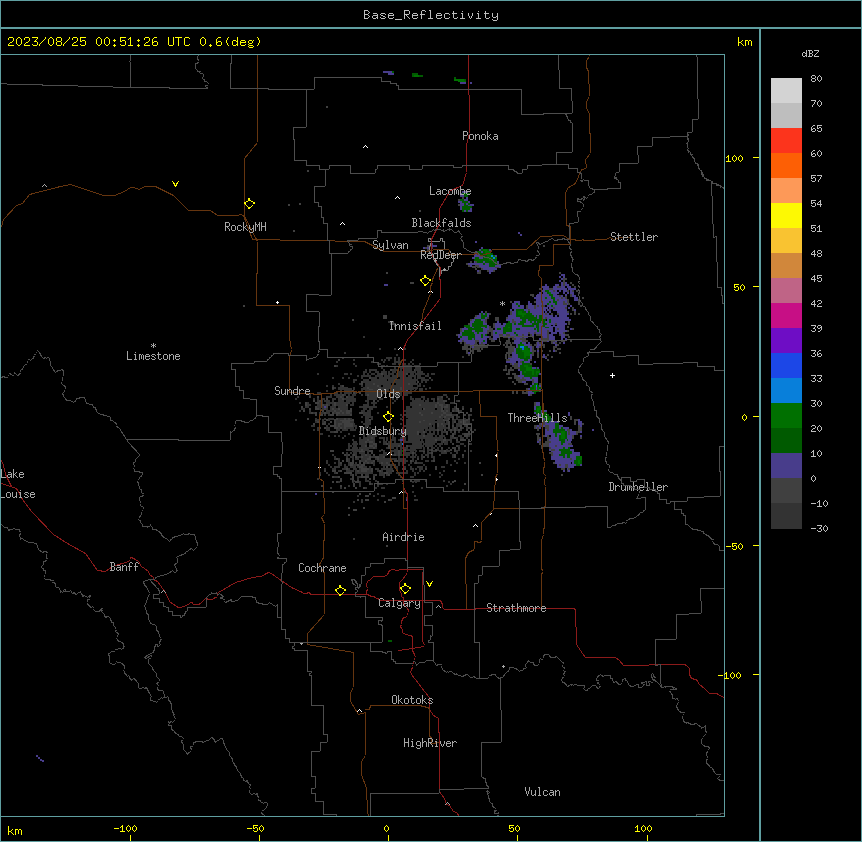Click the Stettler label
Image resolution: width=862 pixels, height=842 pixels.
634,237
